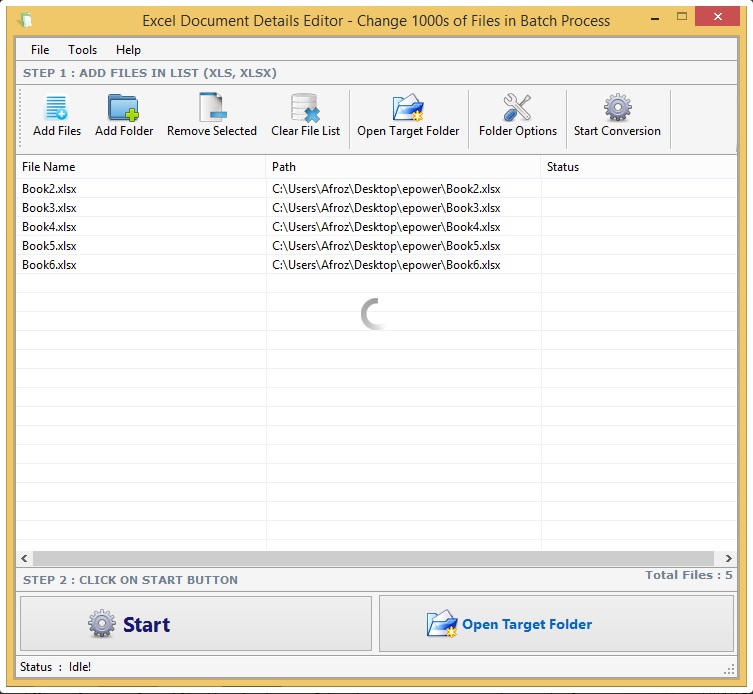Click the app icon in title bar
This screenshot has width=753, height=694.
click(26, 20)
